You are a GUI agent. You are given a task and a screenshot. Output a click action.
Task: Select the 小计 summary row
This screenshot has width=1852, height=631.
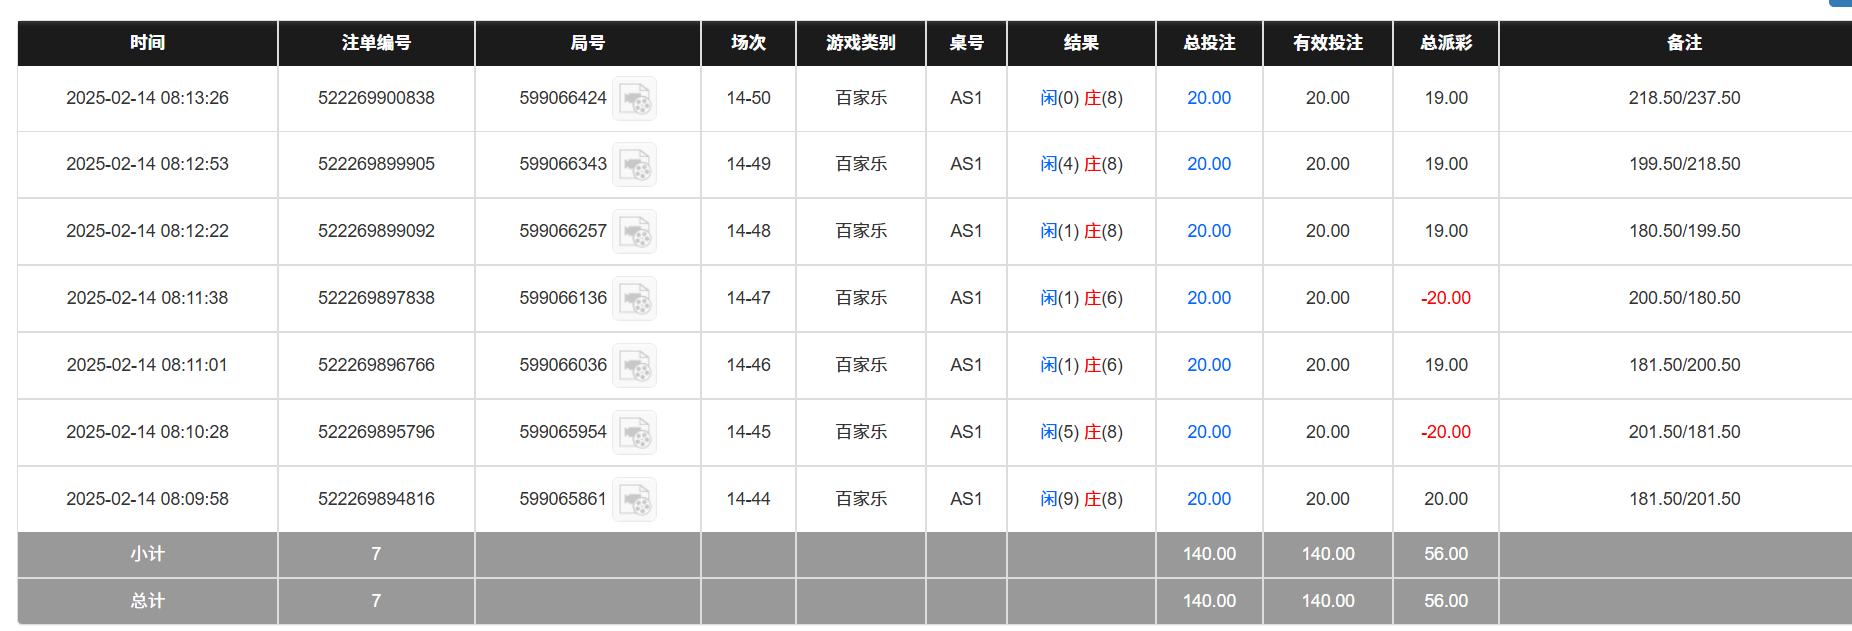pos(146,554)
